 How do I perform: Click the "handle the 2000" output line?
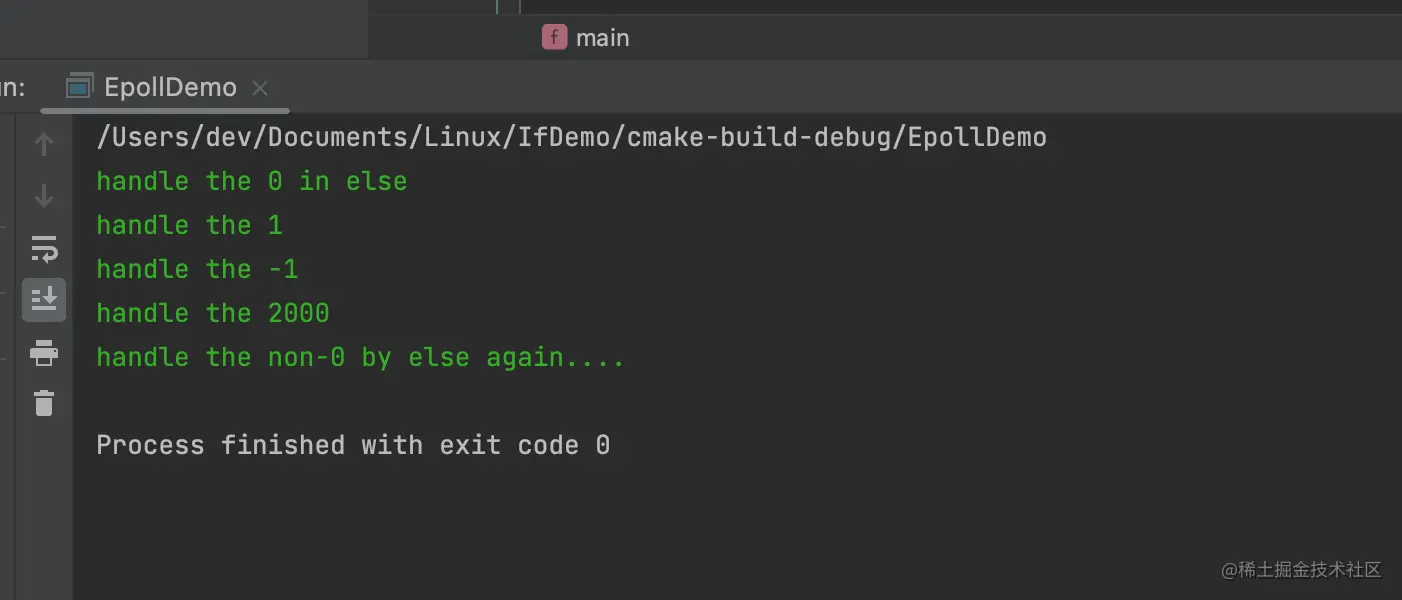[x=213, y=313]
